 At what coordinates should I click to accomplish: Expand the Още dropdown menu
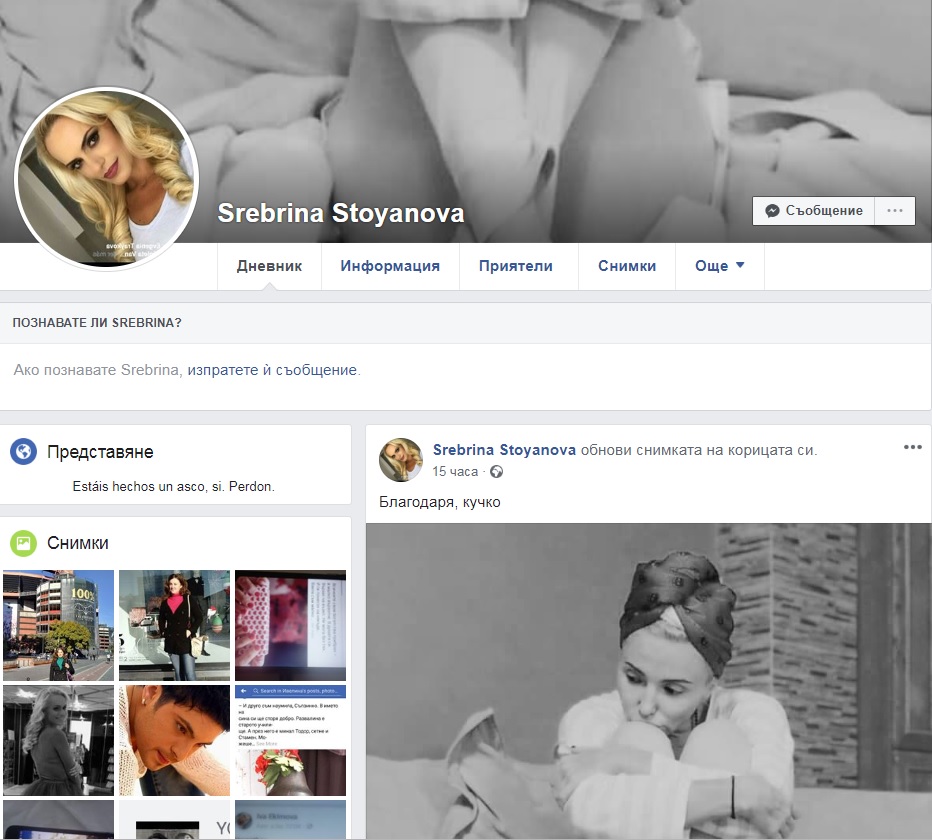click(x=720, y=266)
